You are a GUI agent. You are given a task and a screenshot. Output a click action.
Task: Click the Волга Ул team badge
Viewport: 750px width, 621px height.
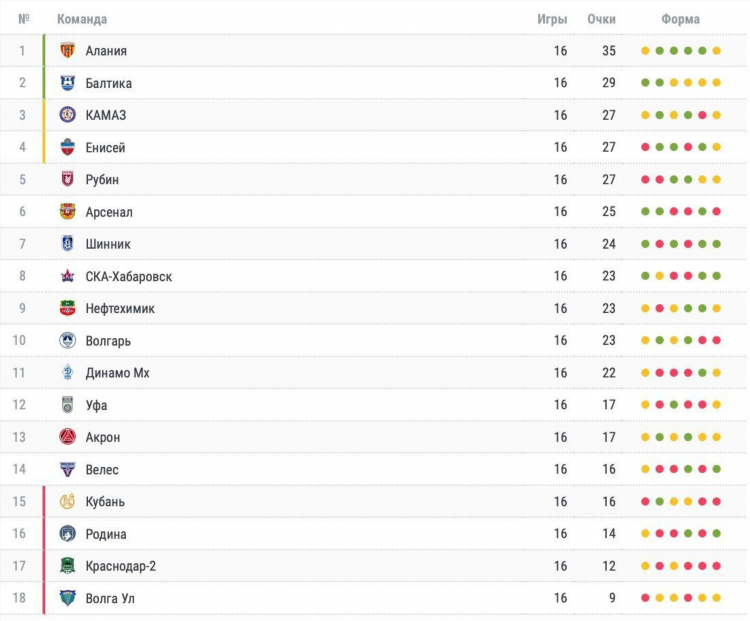(x=67, y=598)
